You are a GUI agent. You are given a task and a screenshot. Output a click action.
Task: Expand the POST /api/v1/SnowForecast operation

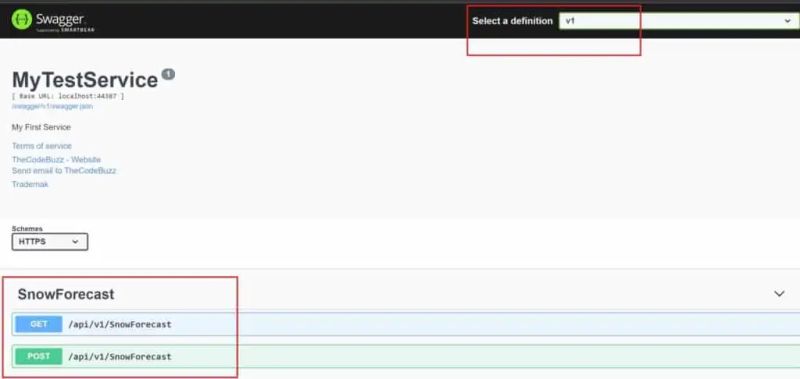(406, 357)
